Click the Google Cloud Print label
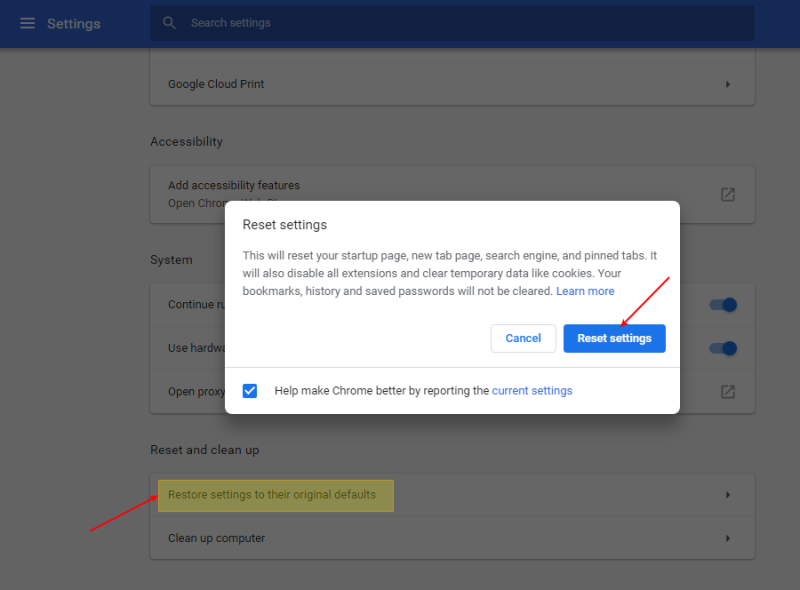 click(x=216, y=84)
